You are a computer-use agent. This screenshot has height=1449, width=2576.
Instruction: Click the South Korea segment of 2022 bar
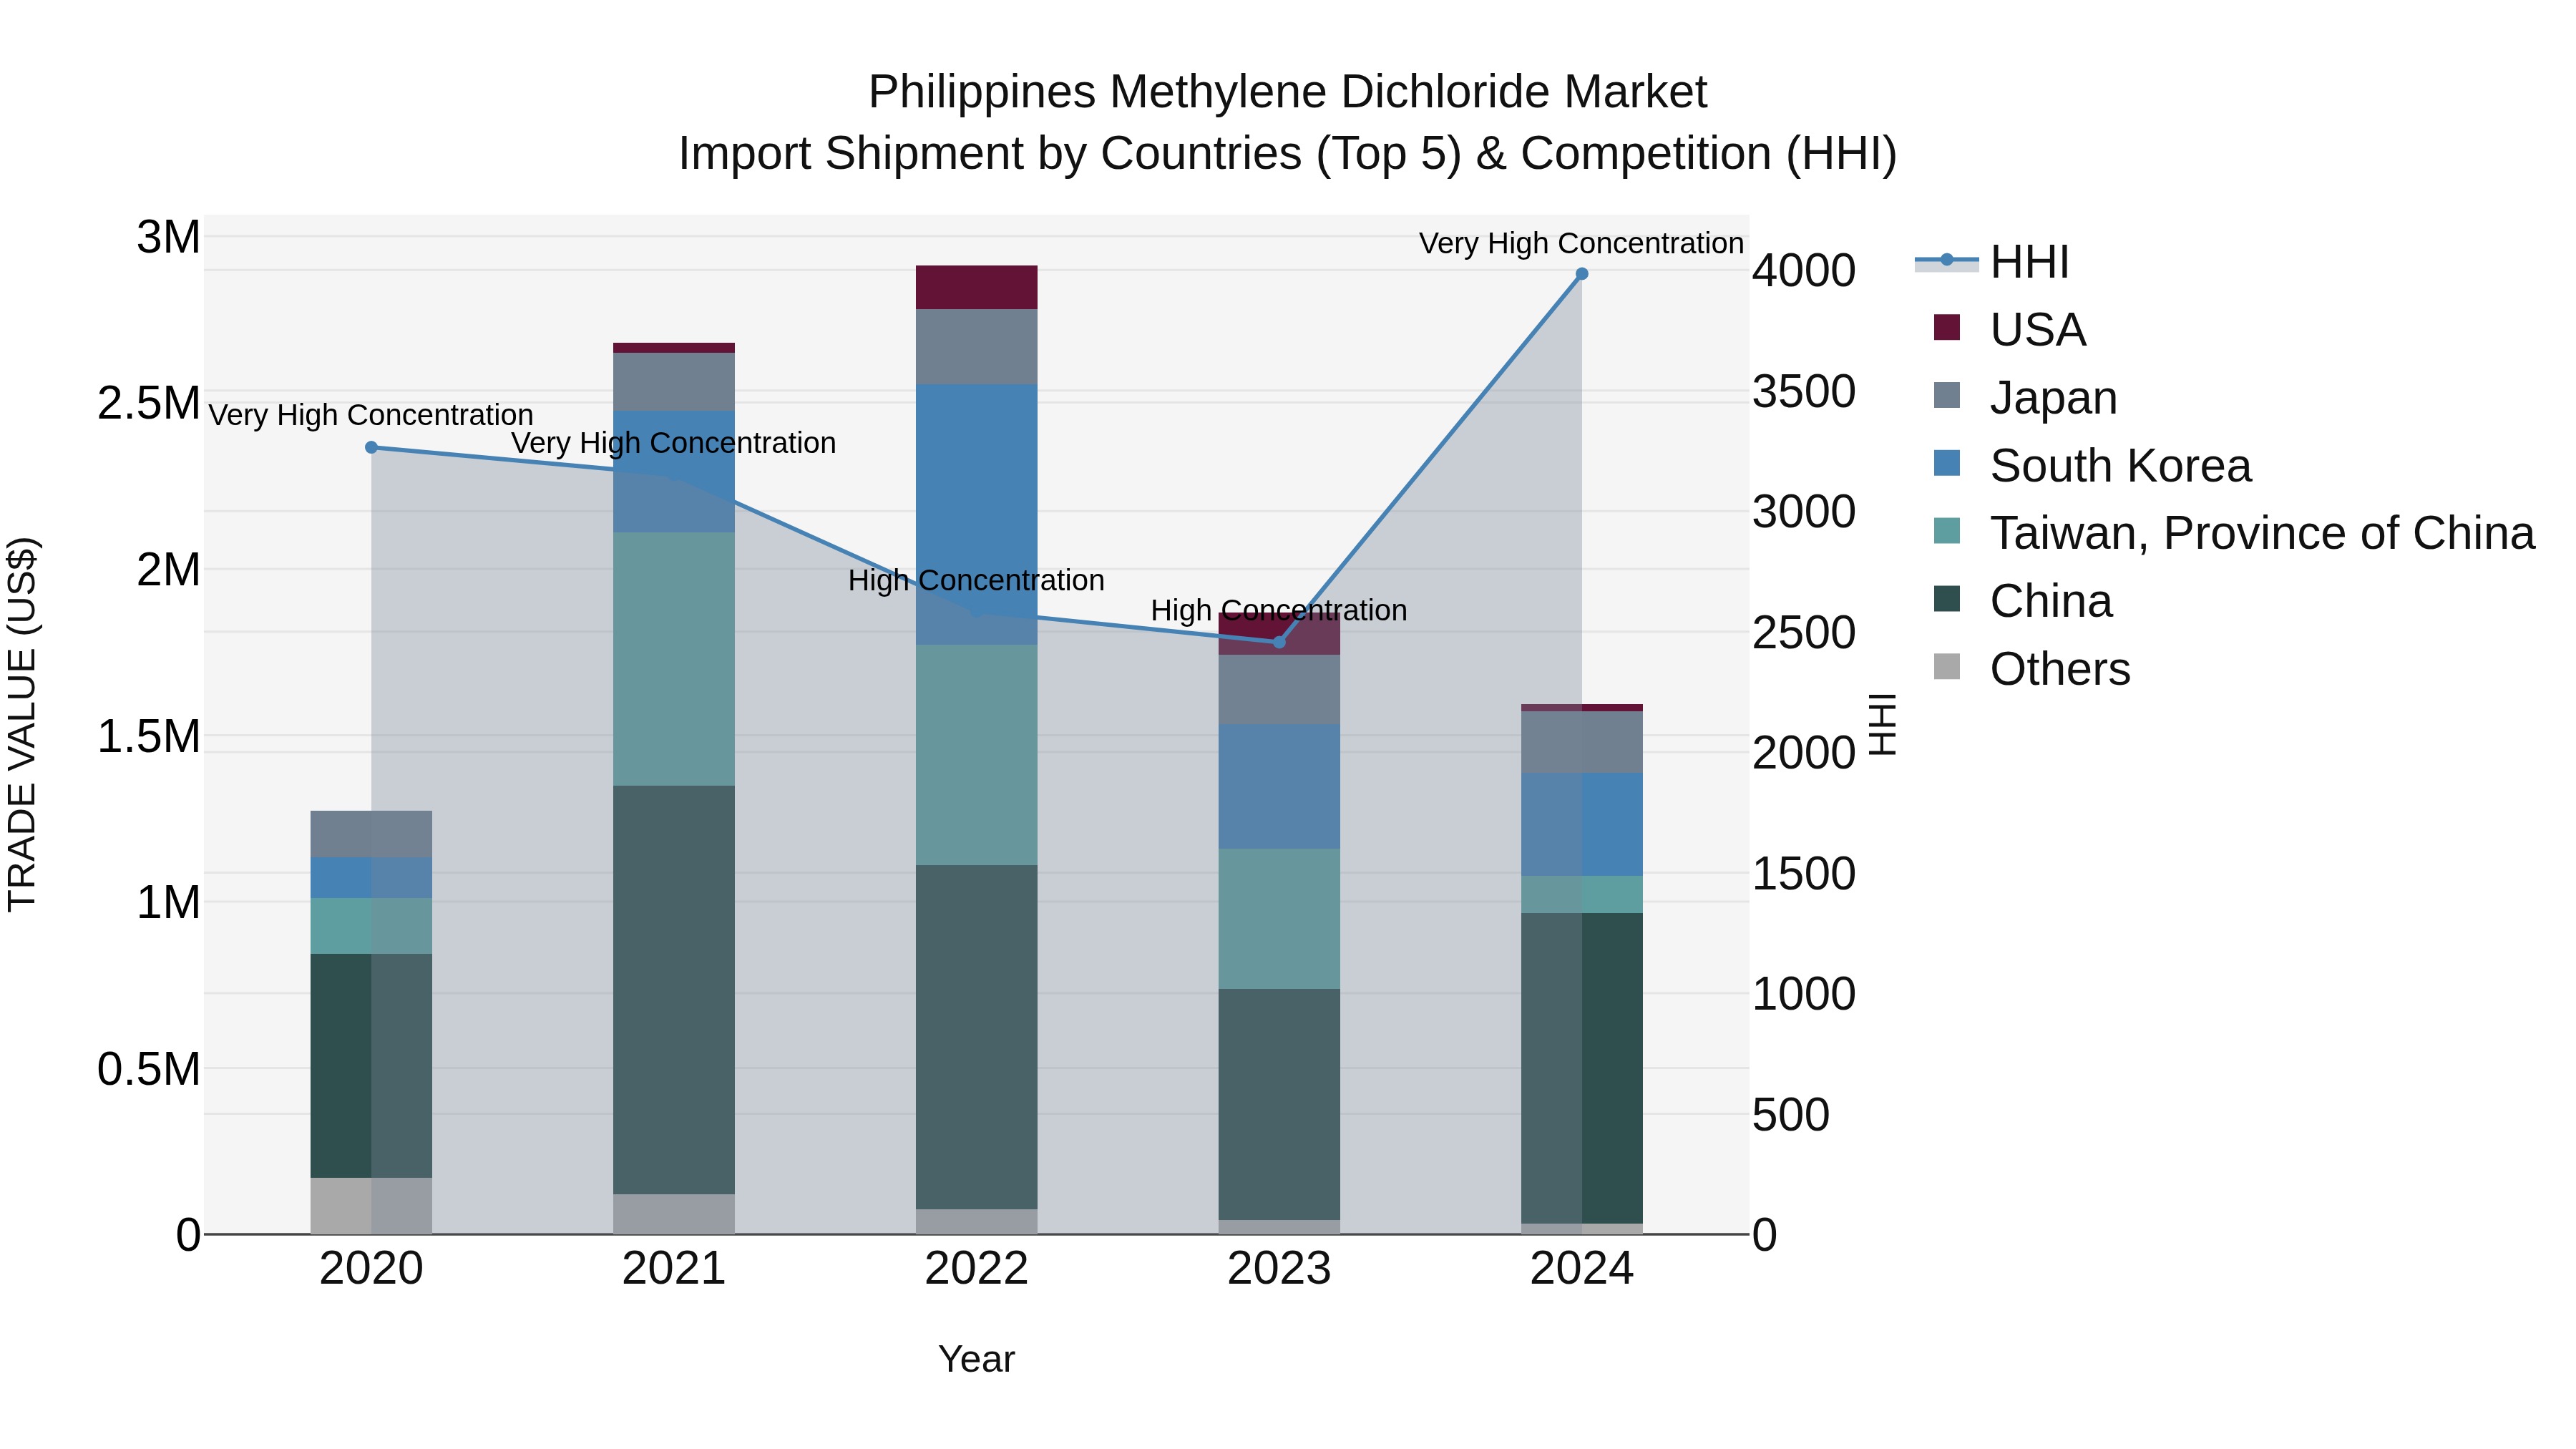point(977,514)
